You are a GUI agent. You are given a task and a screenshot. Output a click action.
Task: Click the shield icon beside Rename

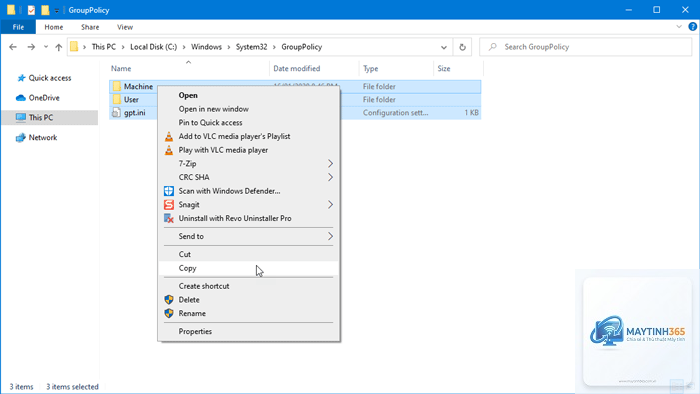coord(169,314)
